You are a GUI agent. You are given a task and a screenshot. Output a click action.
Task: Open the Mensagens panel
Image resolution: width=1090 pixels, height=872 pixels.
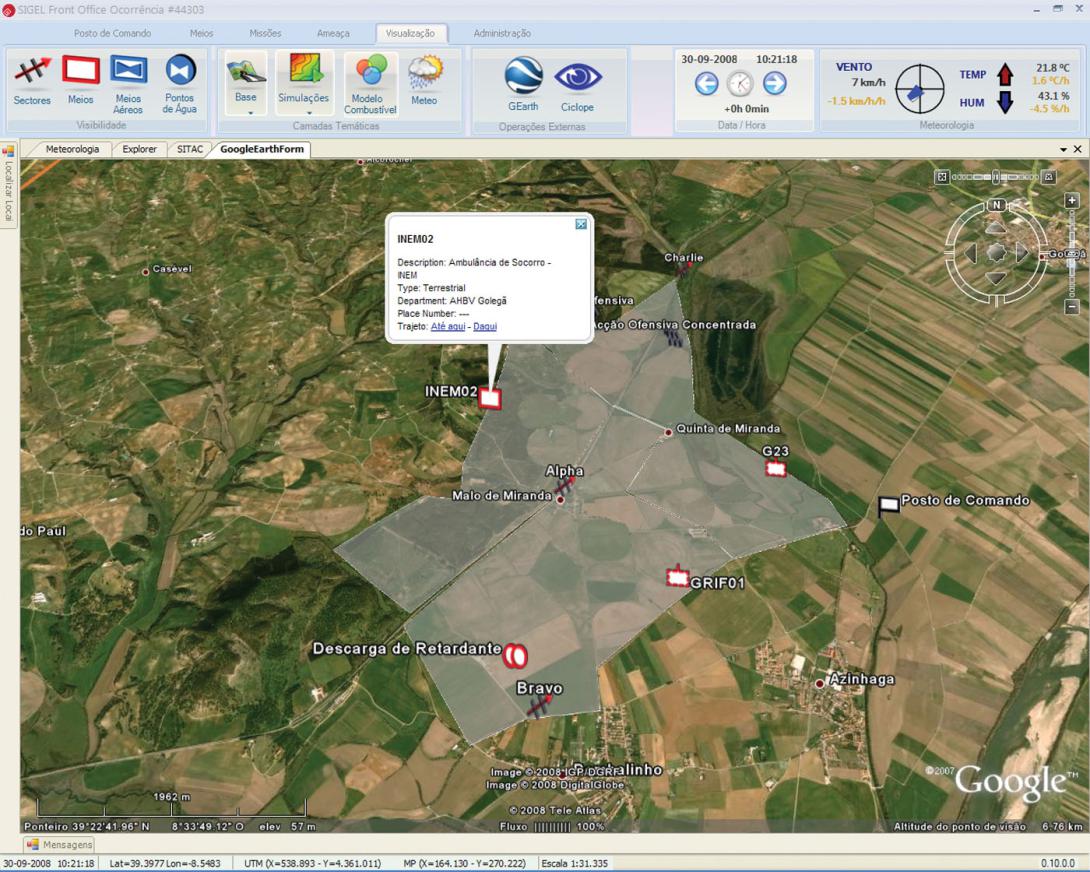click(x=60, y=845)
